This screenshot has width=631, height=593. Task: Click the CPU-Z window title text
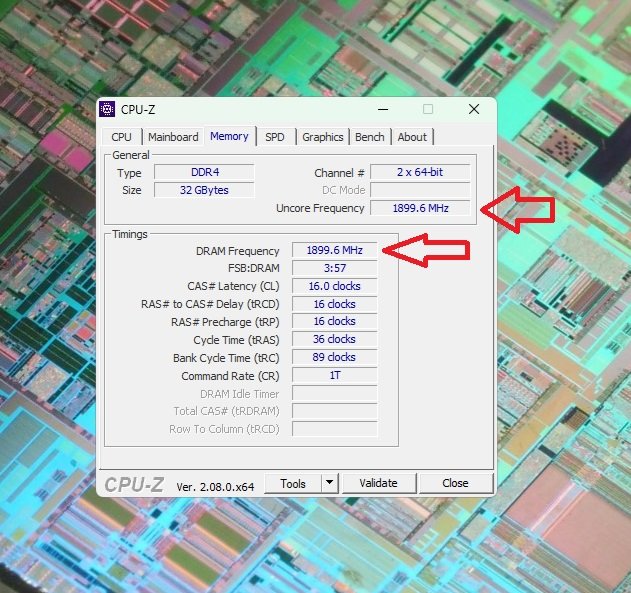point(138,109)
